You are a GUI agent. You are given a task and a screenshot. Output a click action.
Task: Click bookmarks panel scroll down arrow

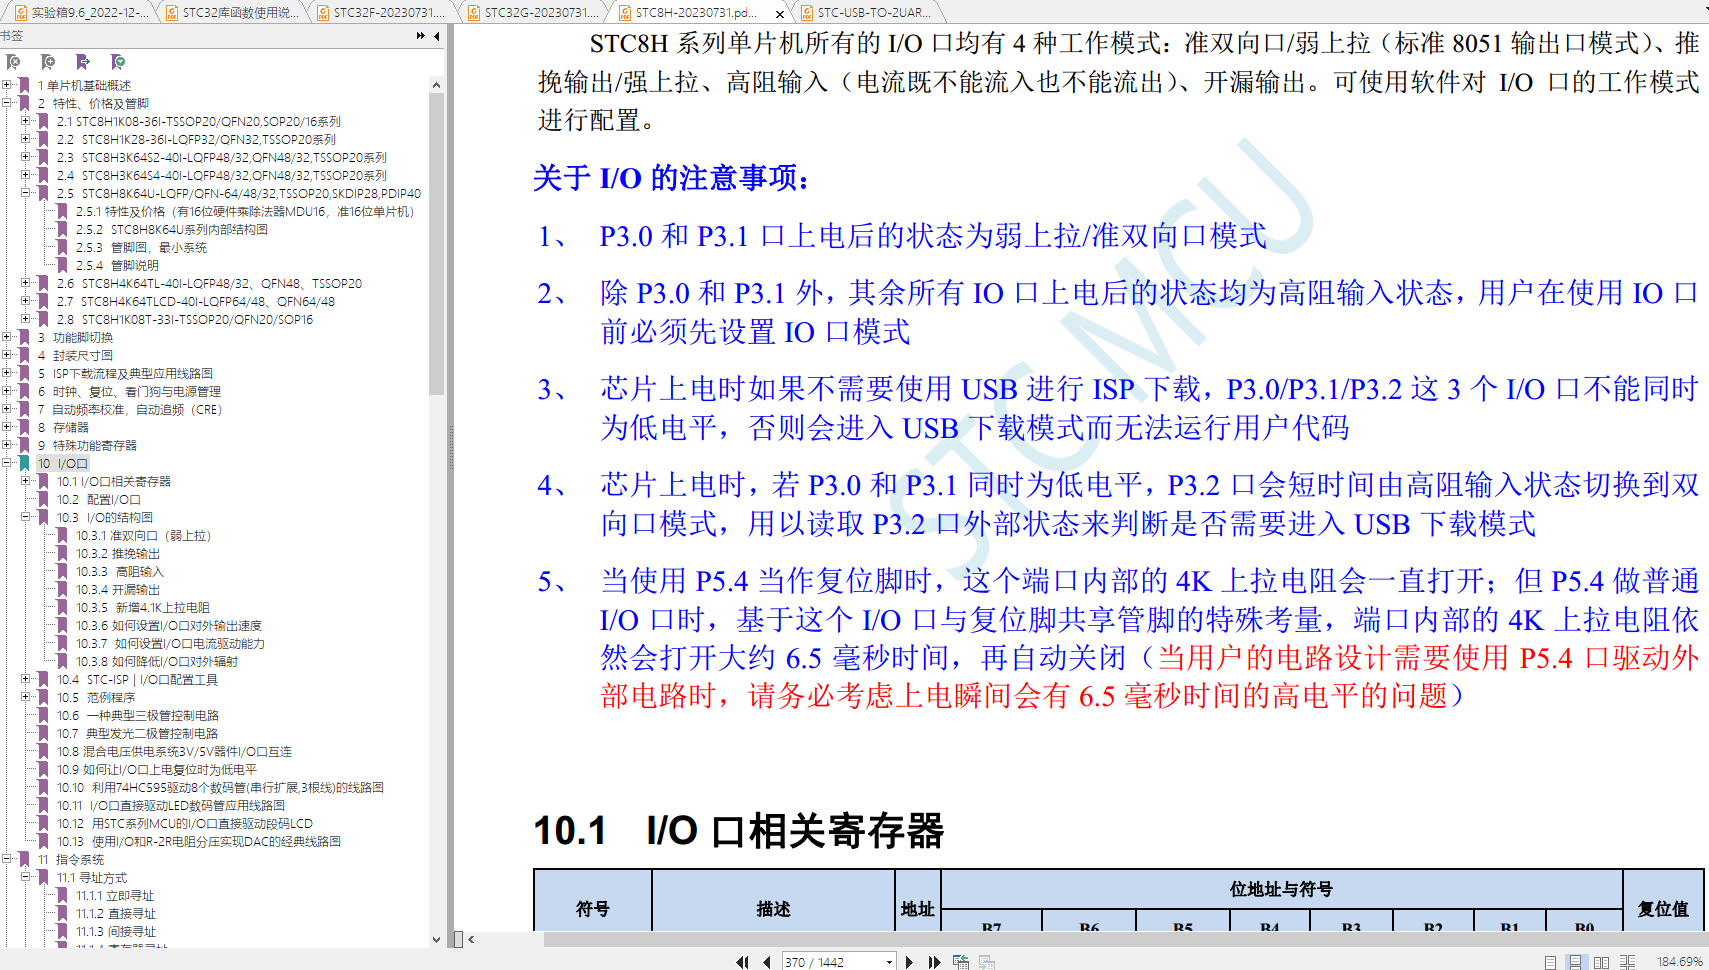pyautogui.click(x=436, y=939)
